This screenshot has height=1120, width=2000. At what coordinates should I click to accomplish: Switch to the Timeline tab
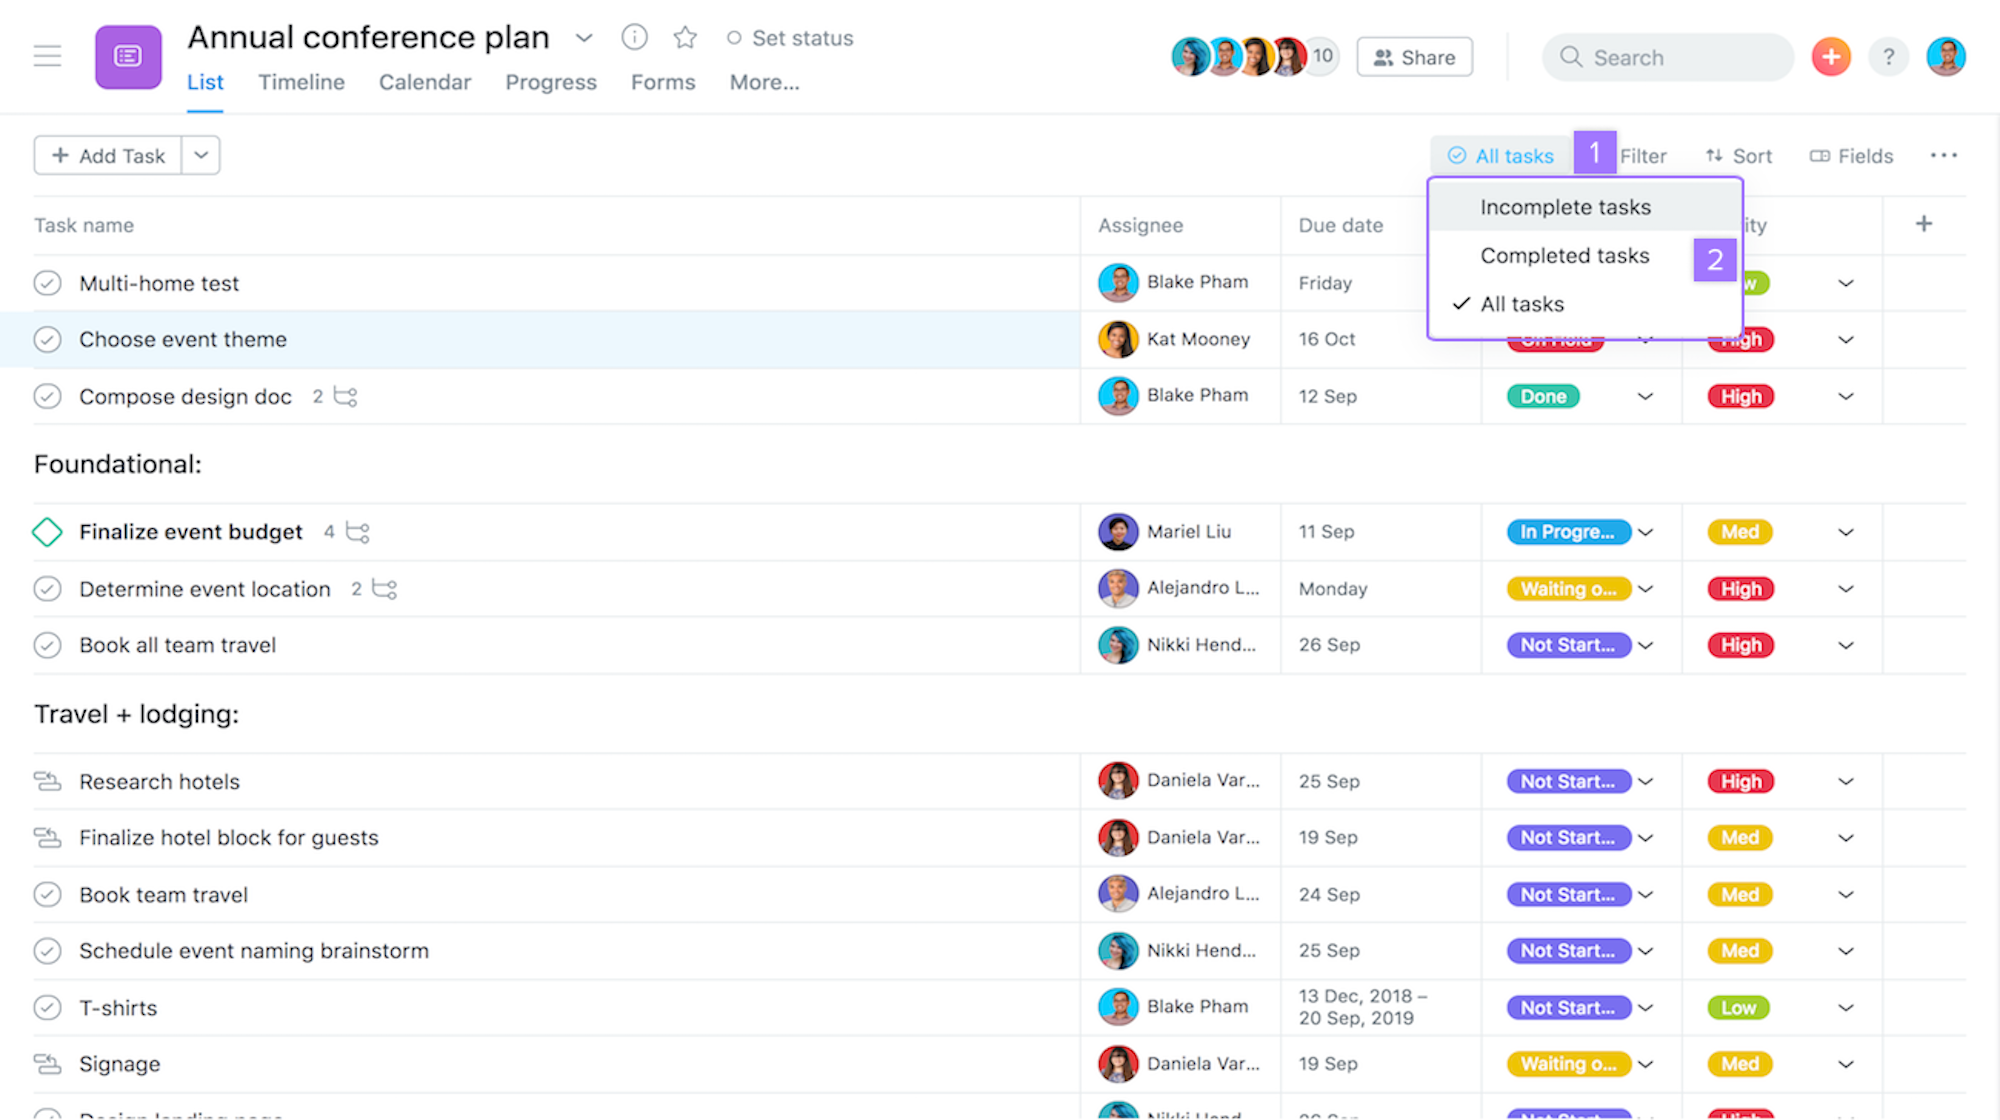301,81
